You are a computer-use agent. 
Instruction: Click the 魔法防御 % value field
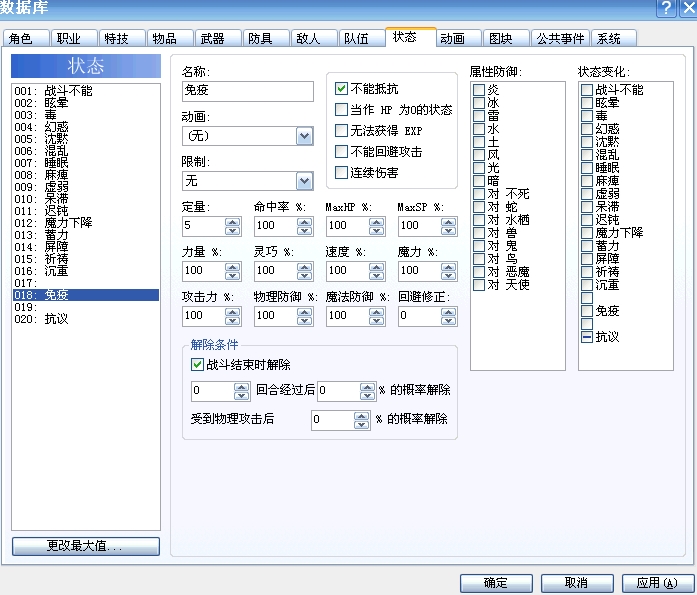click(x=348, y=316)
